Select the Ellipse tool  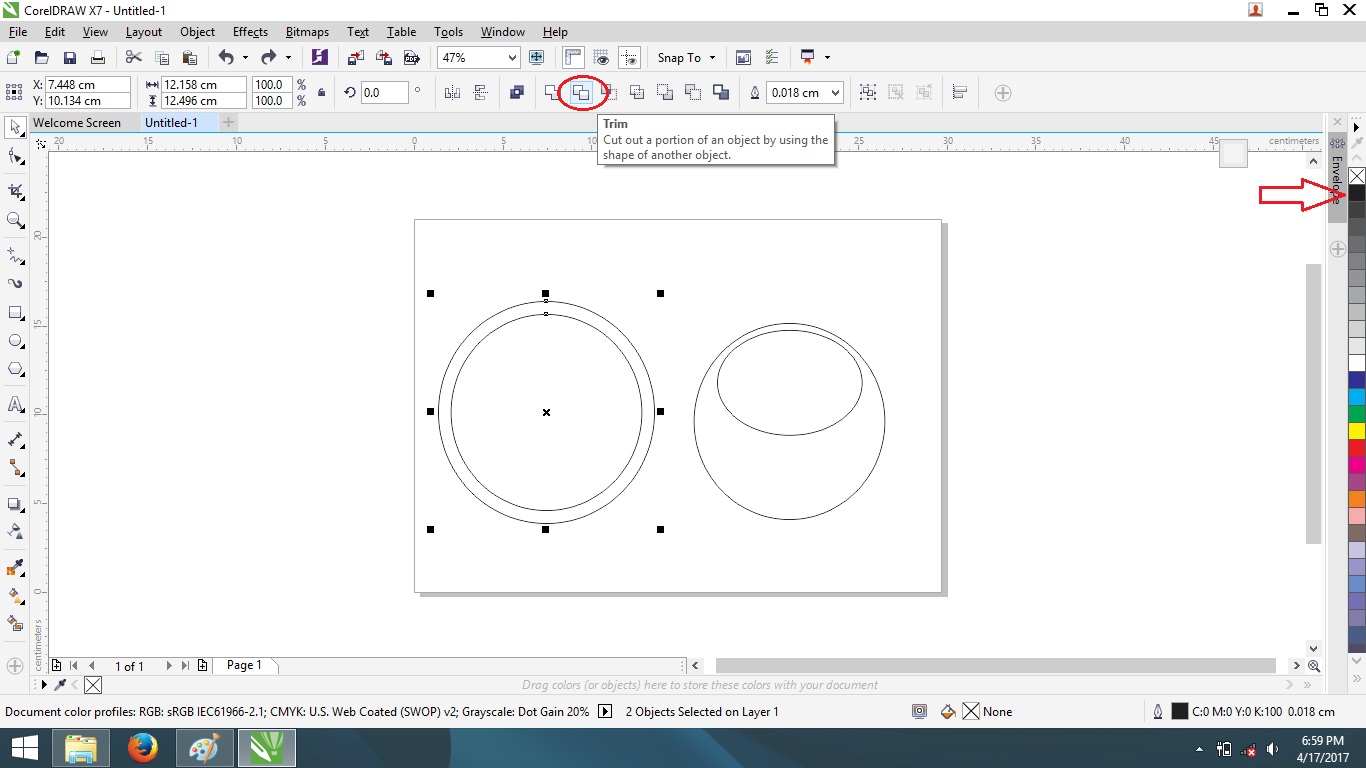(16, 341)
